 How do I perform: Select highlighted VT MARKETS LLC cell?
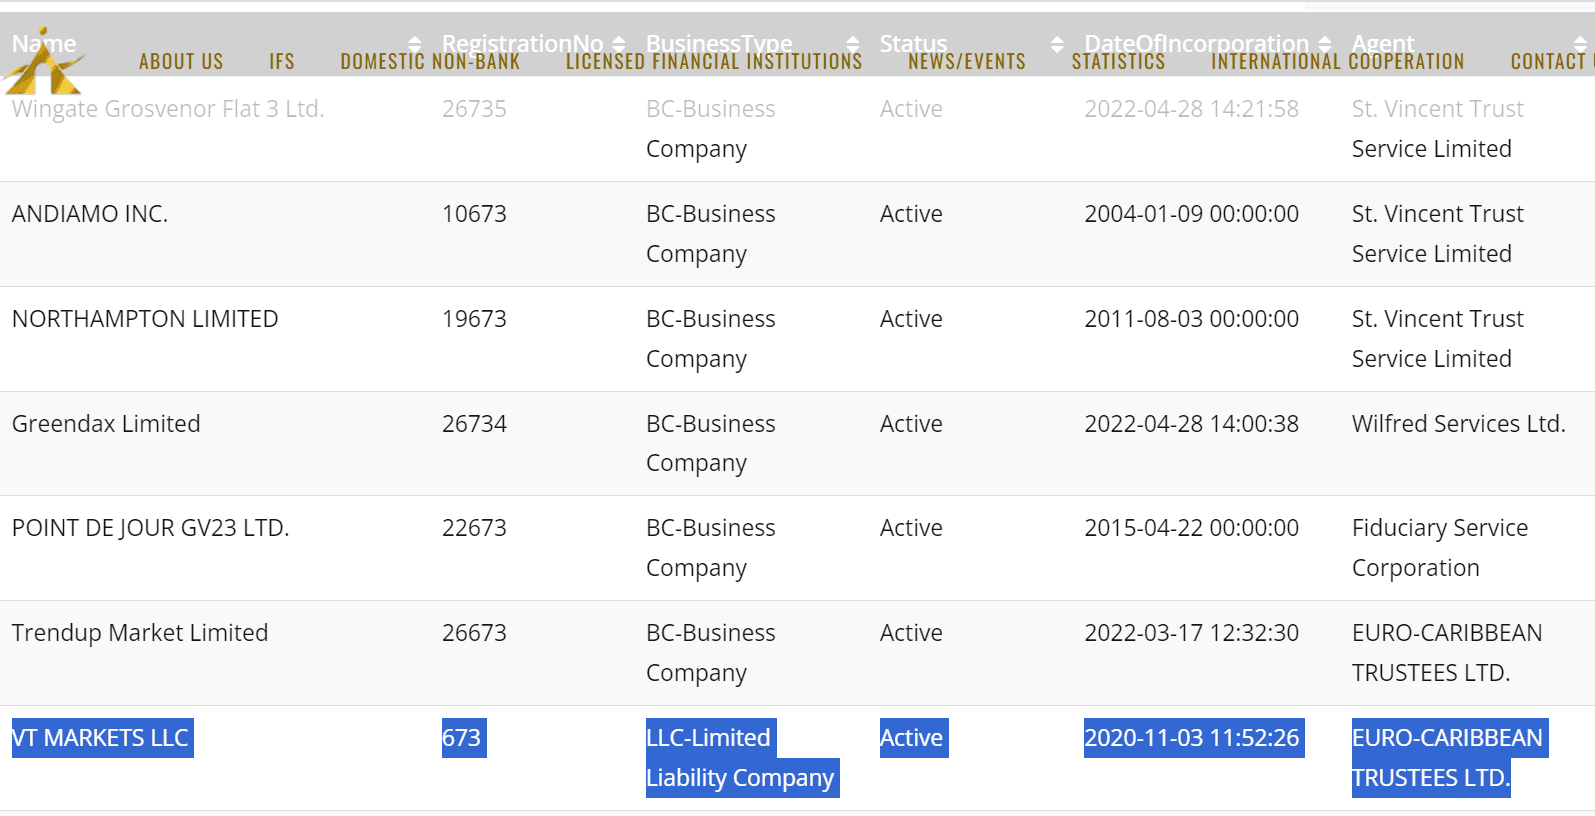point(102,738)
